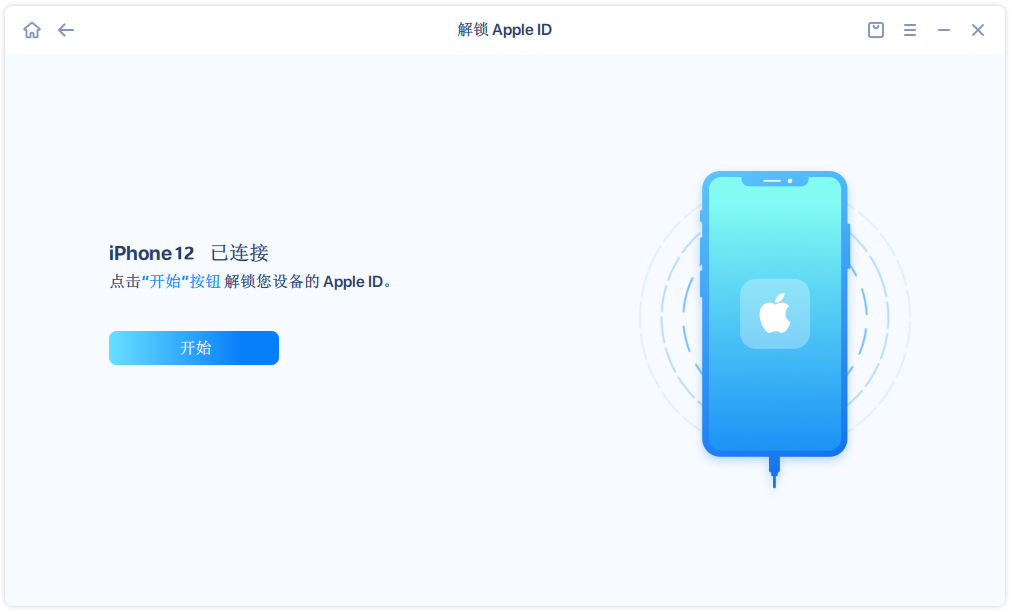The height and width of the screenshot is (611, 1010).
Task: Click the 解锁您设备的 Apple ID instruction text
Action: (304, 281)
